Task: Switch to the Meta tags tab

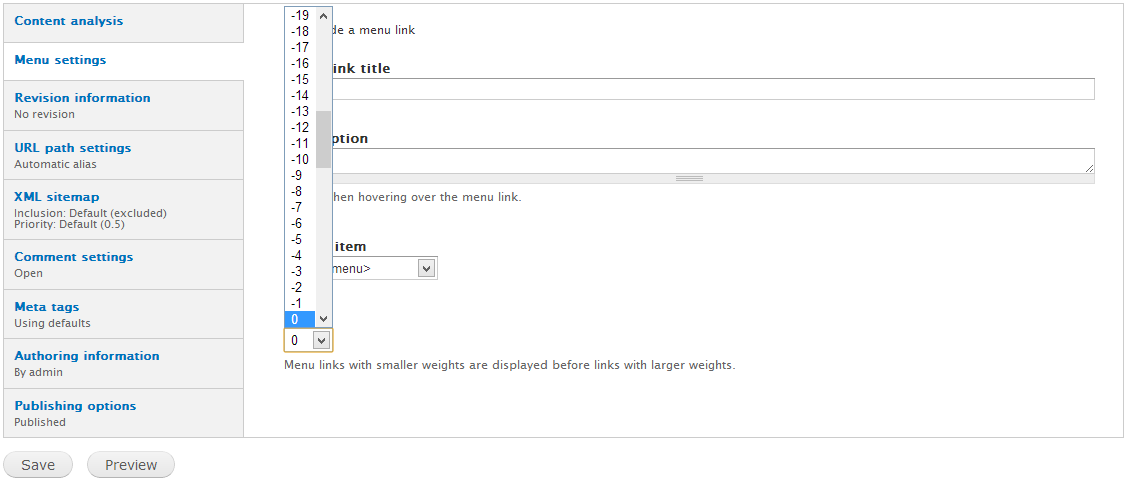Action: click(47, 307)
